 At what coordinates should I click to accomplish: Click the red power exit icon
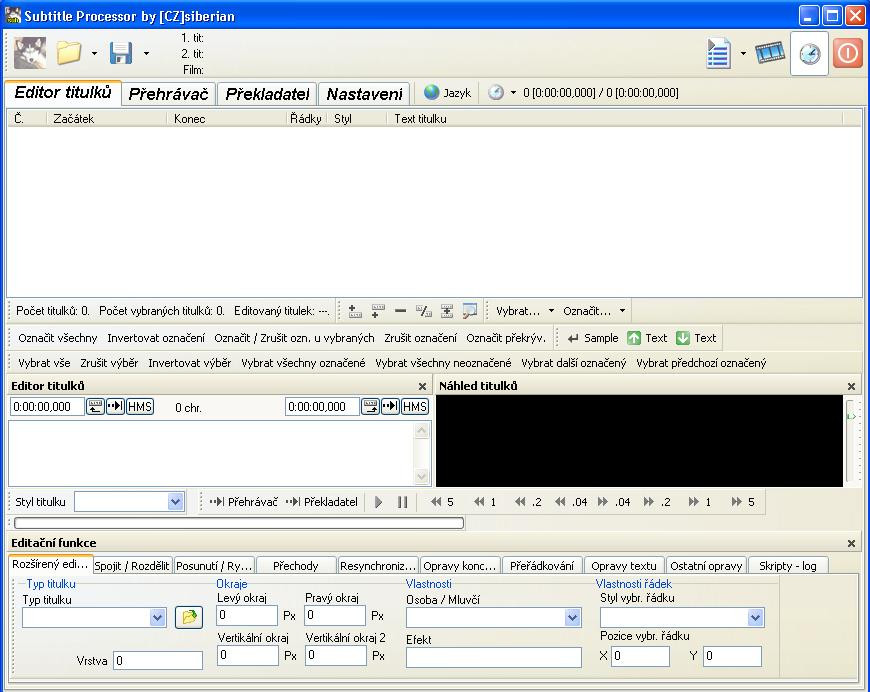pyautogui.click(x=847, y=53)
